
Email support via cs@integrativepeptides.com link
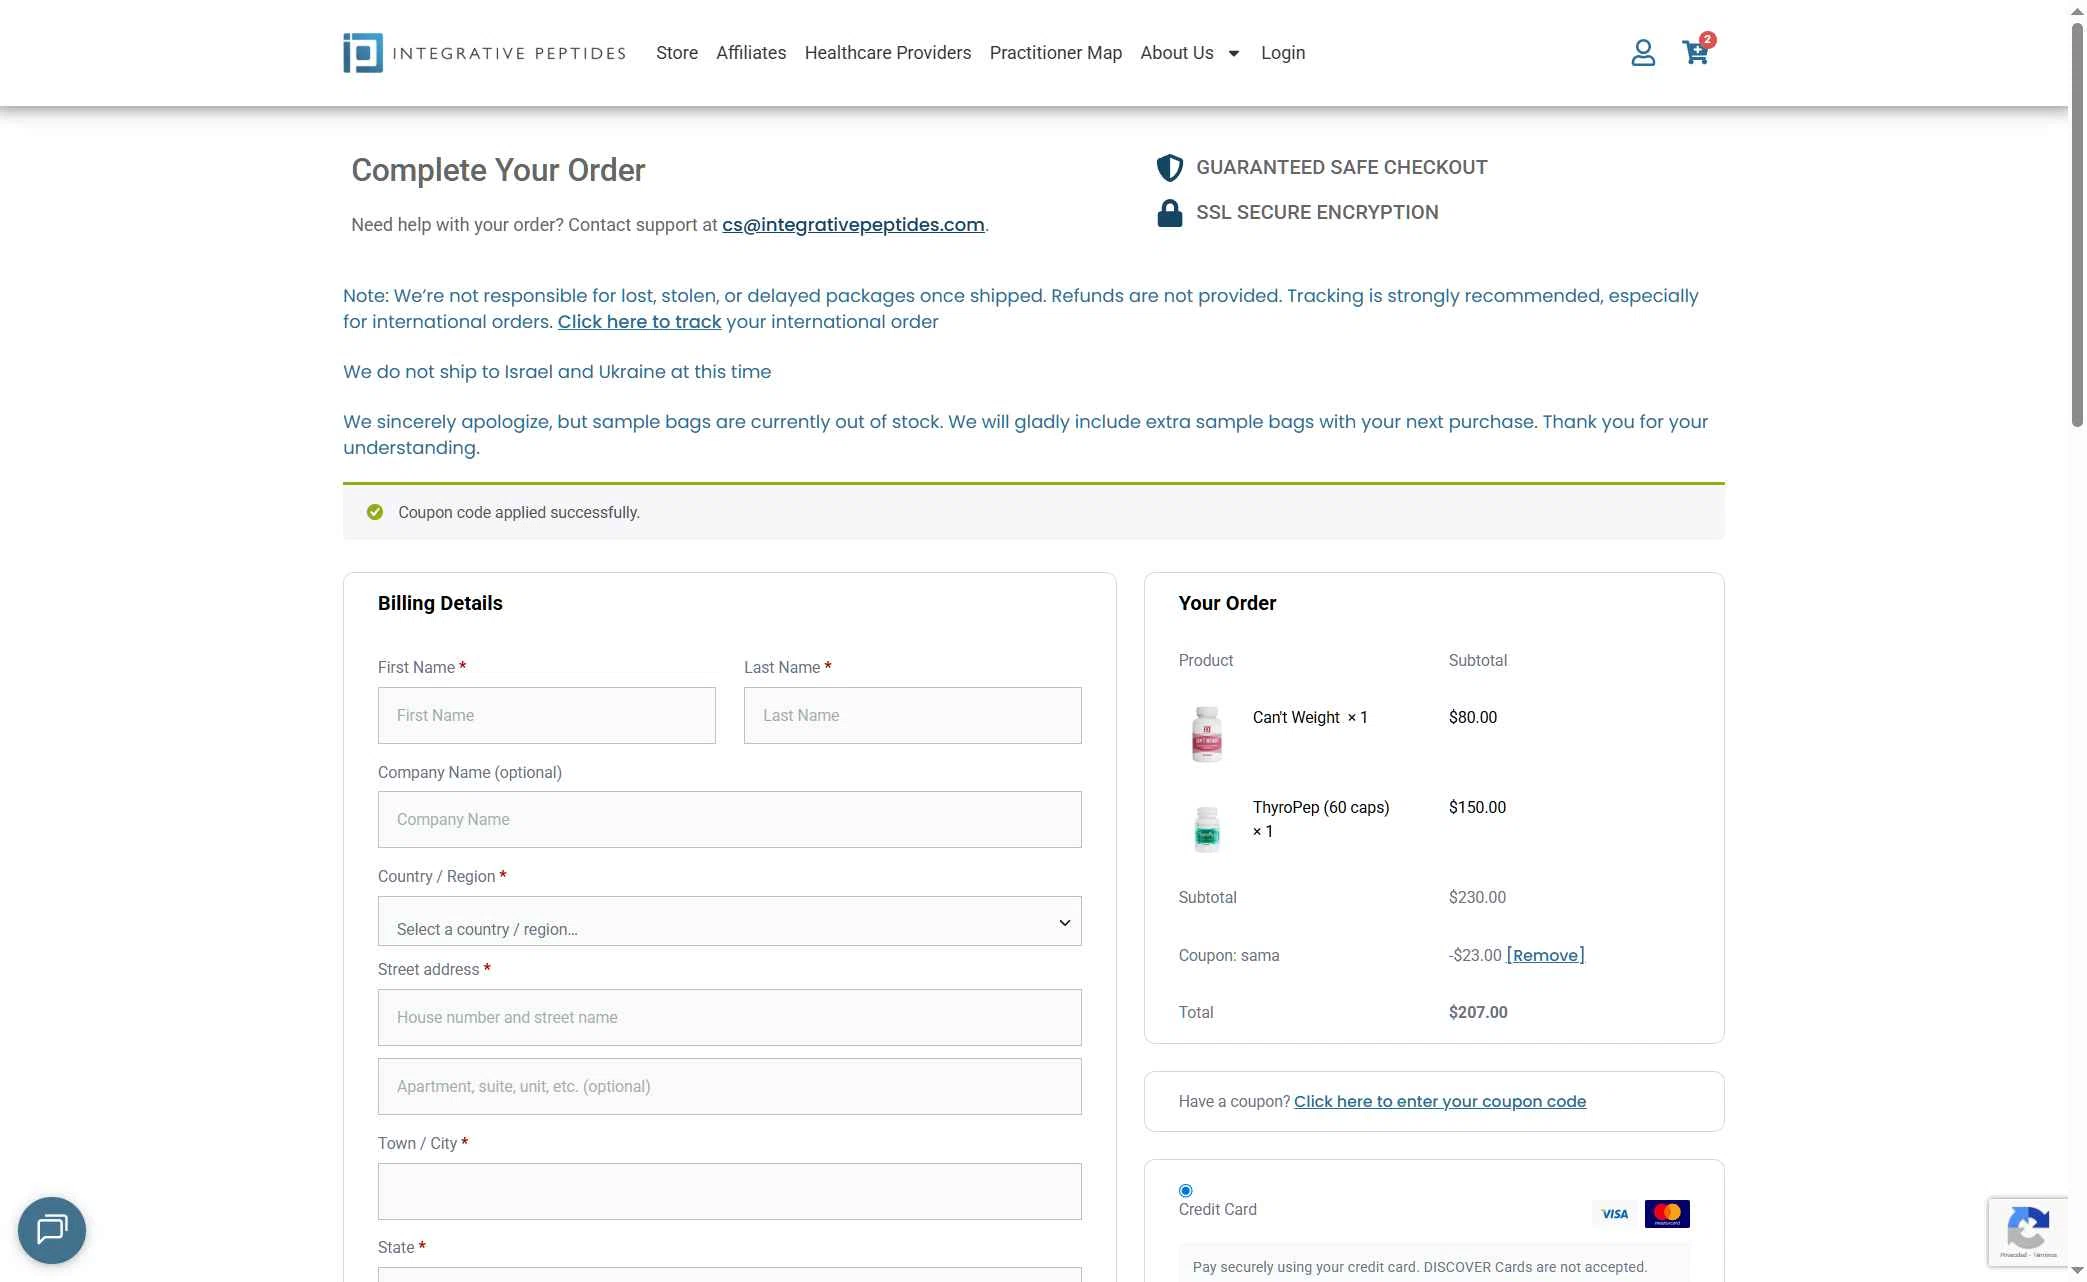point(852,224)
